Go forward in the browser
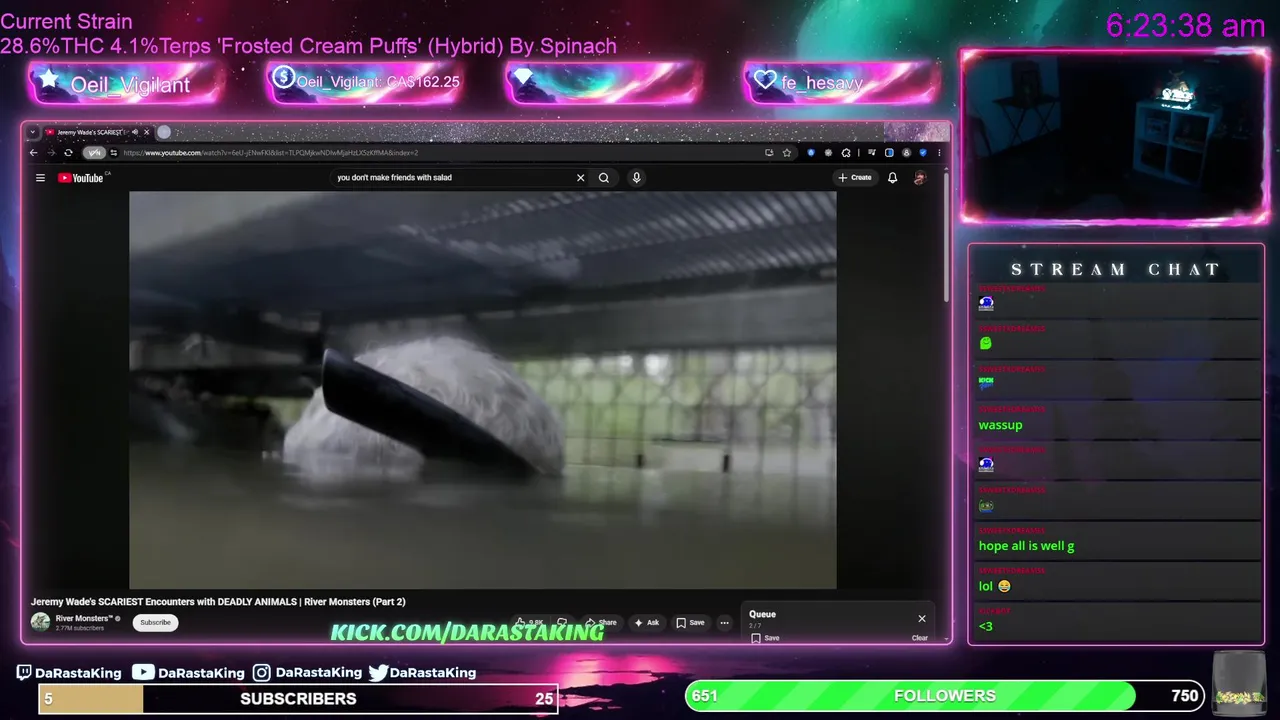Screen dimensions: 1280x720 tap(51, 153)
